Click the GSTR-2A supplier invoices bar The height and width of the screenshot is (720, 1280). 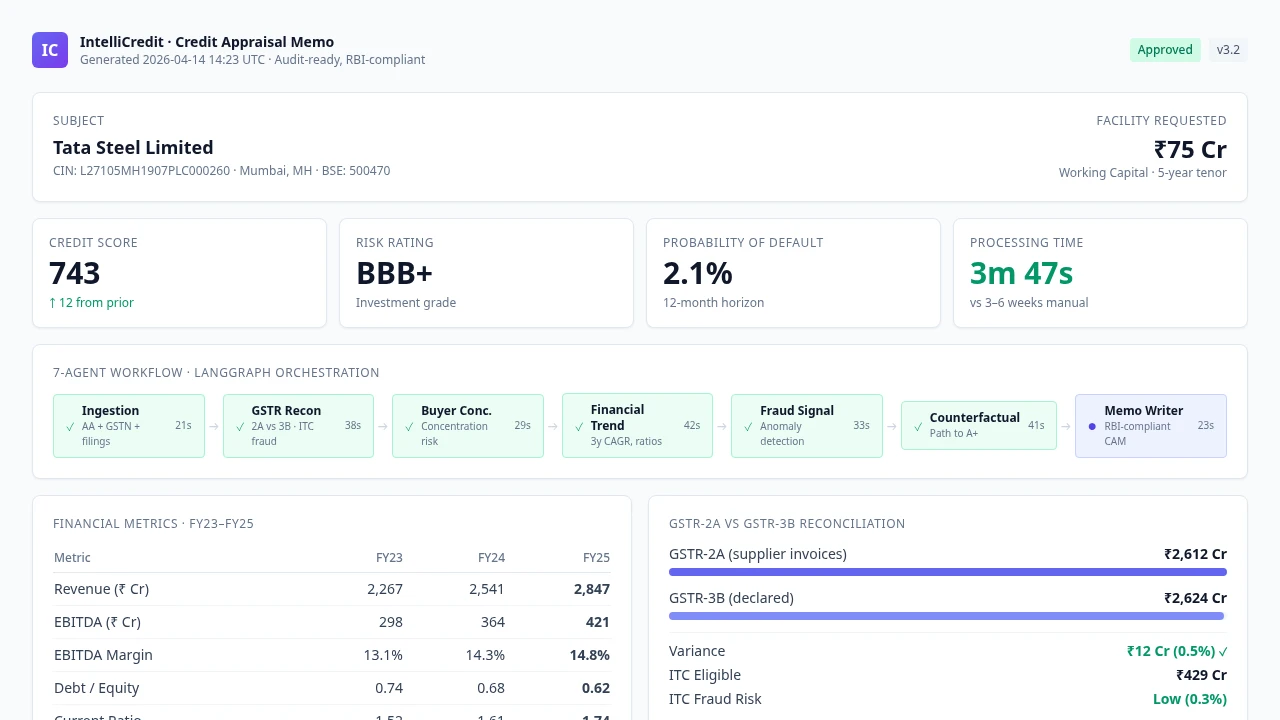[x=948, y=572]
